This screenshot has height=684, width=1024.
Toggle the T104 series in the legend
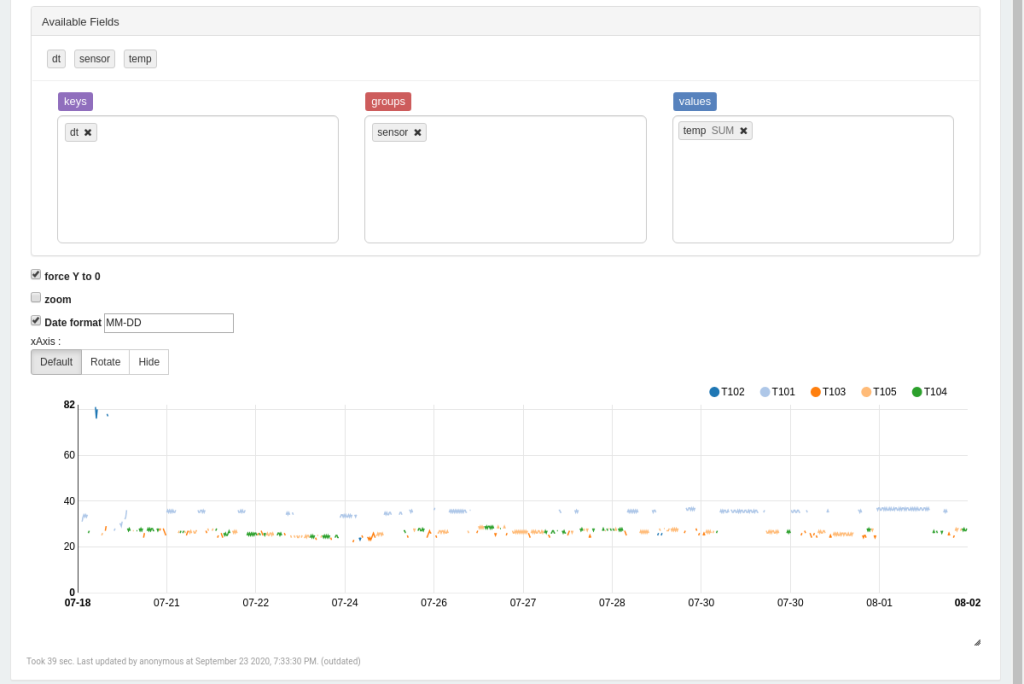tap(929, 392)
